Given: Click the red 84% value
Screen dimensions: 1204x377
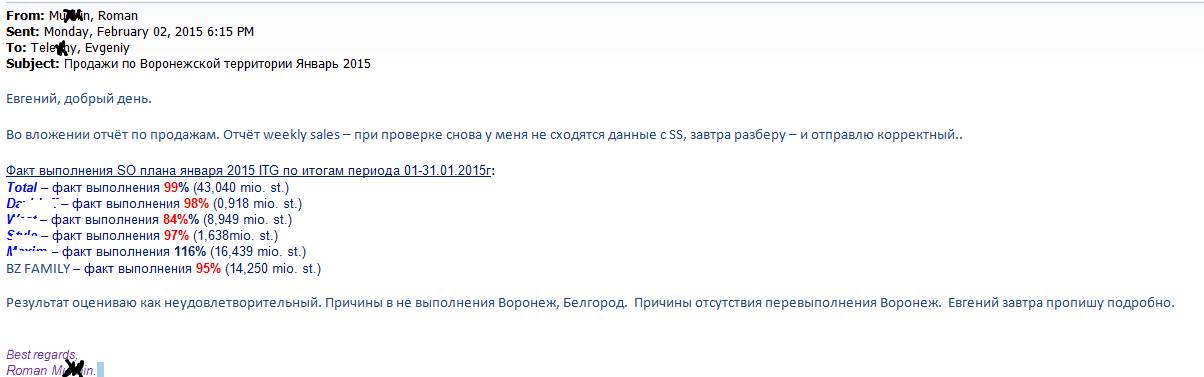Looking at the screenshot, I should click(x=175, y=219).
